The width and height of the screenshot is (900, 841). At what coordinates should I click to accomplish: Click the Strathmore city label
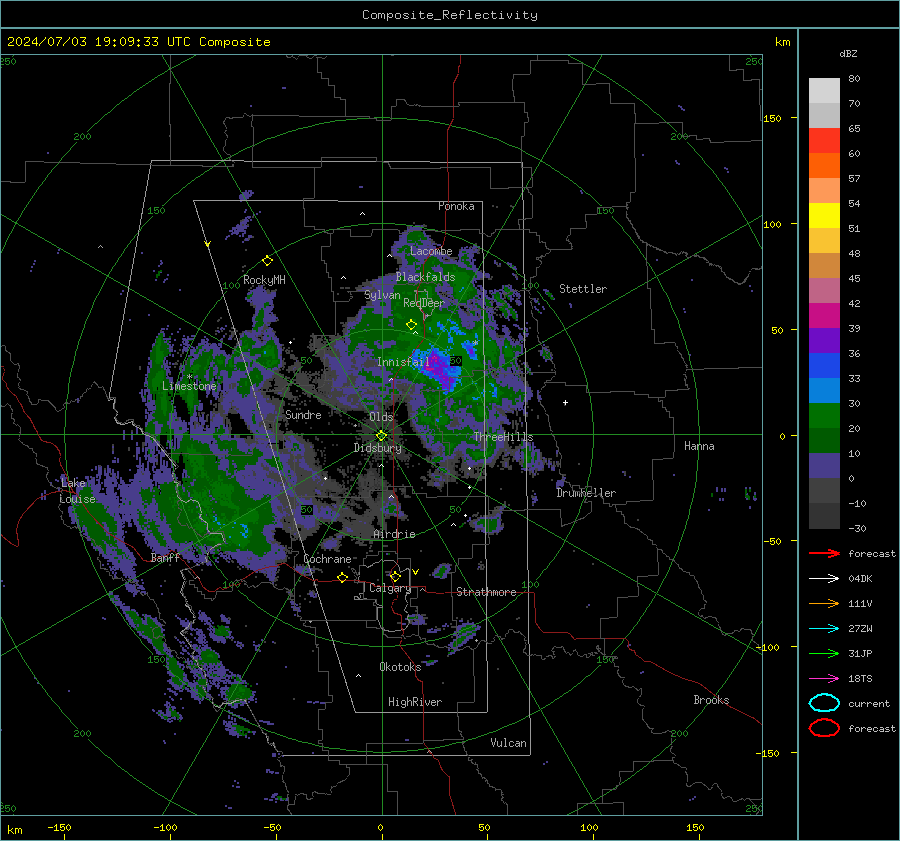tap(486, 592)
